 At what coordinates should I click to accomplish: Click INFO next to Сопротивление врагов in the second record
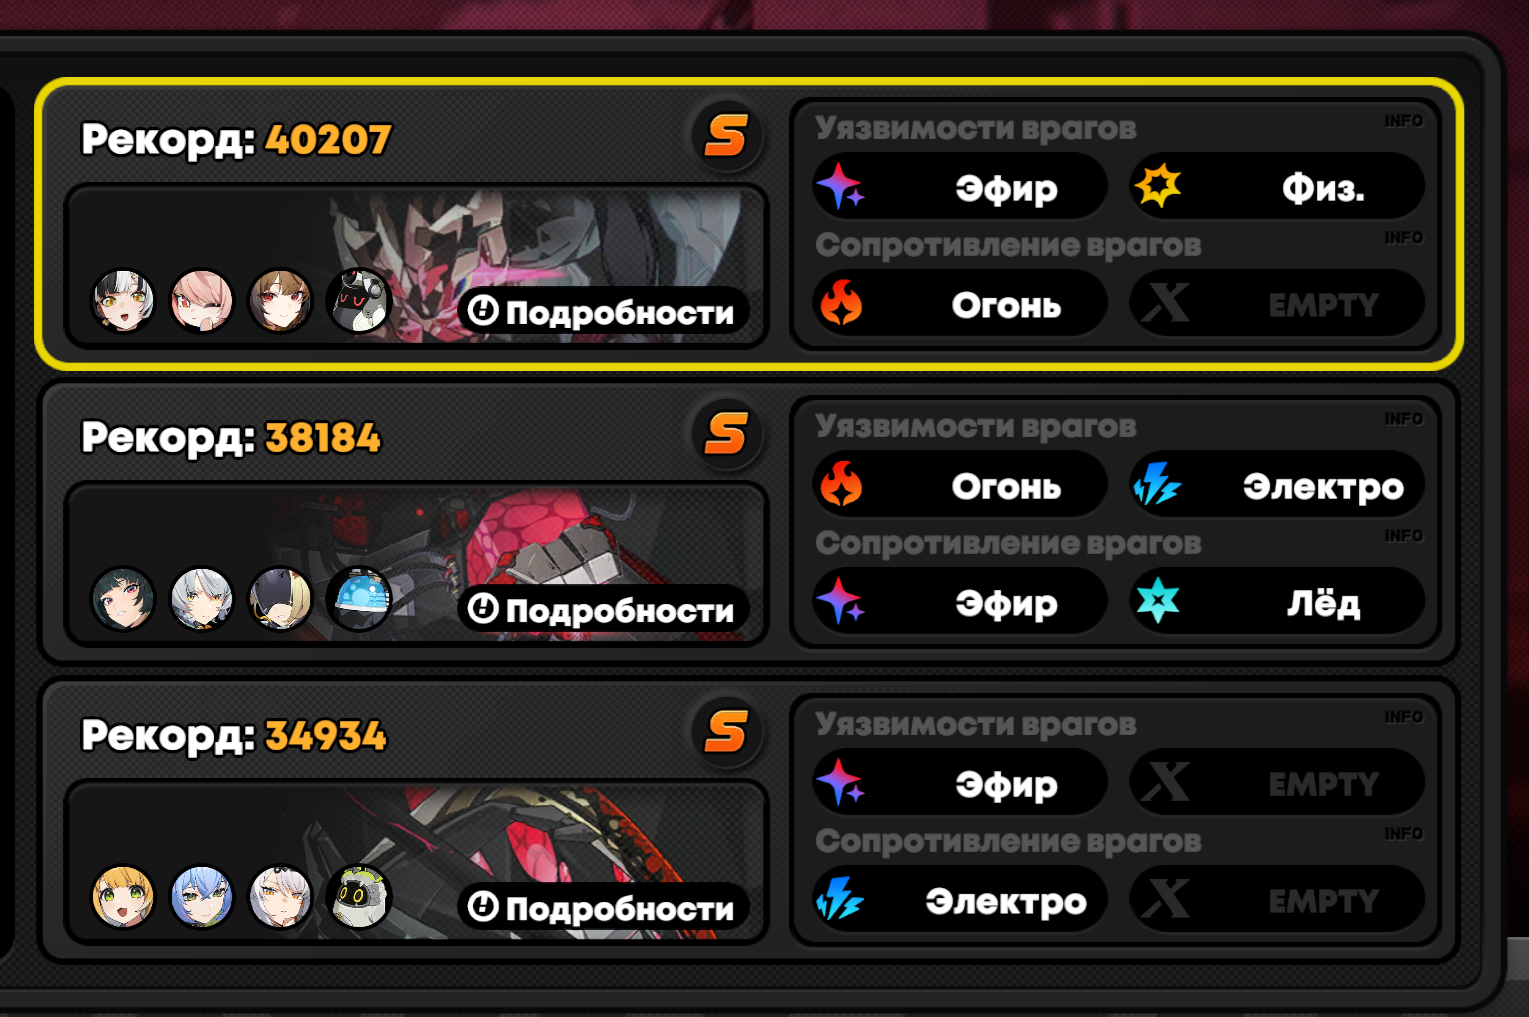point(1404,536)
